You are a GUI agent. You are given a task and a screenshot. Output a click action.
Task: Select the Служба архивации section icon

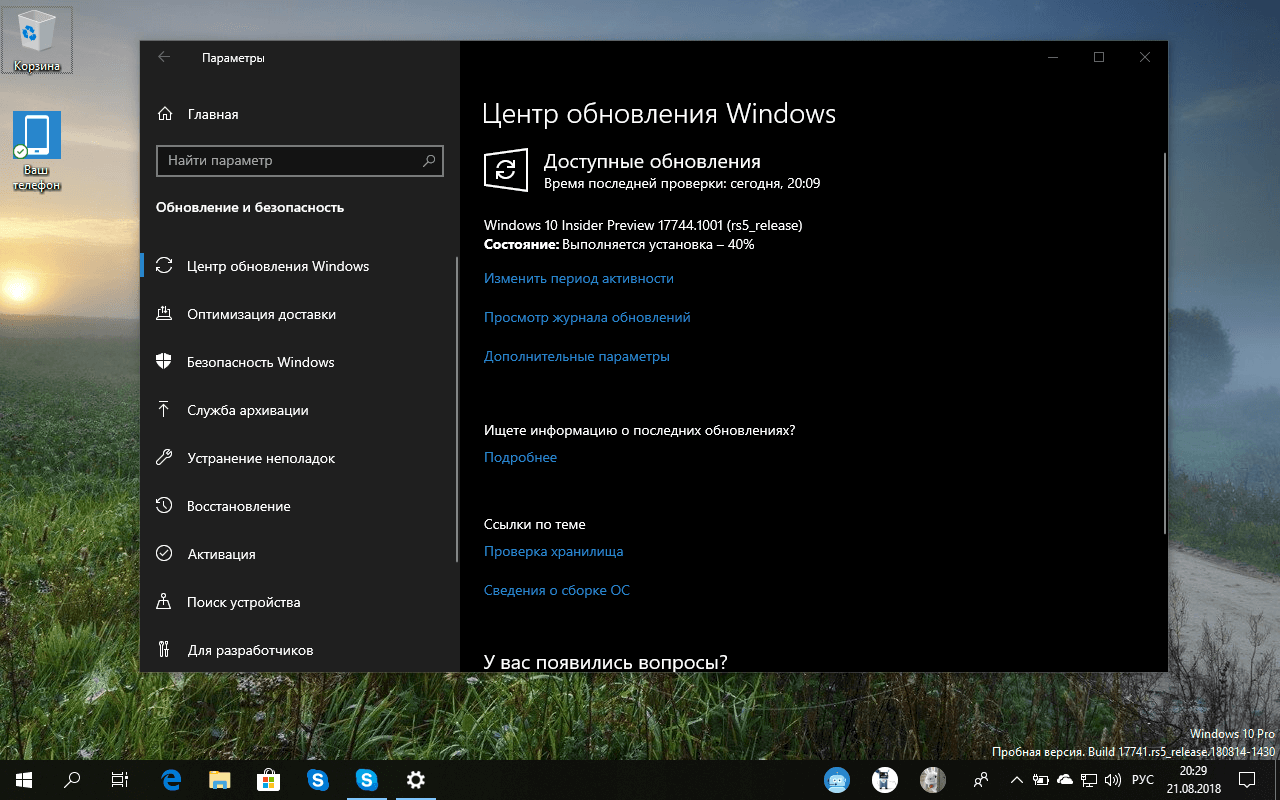pos(163,410)
